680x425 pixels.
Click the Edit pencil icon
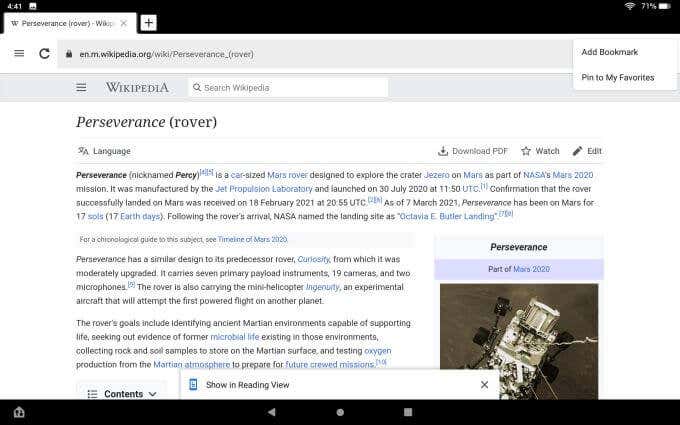click(577, 151)
